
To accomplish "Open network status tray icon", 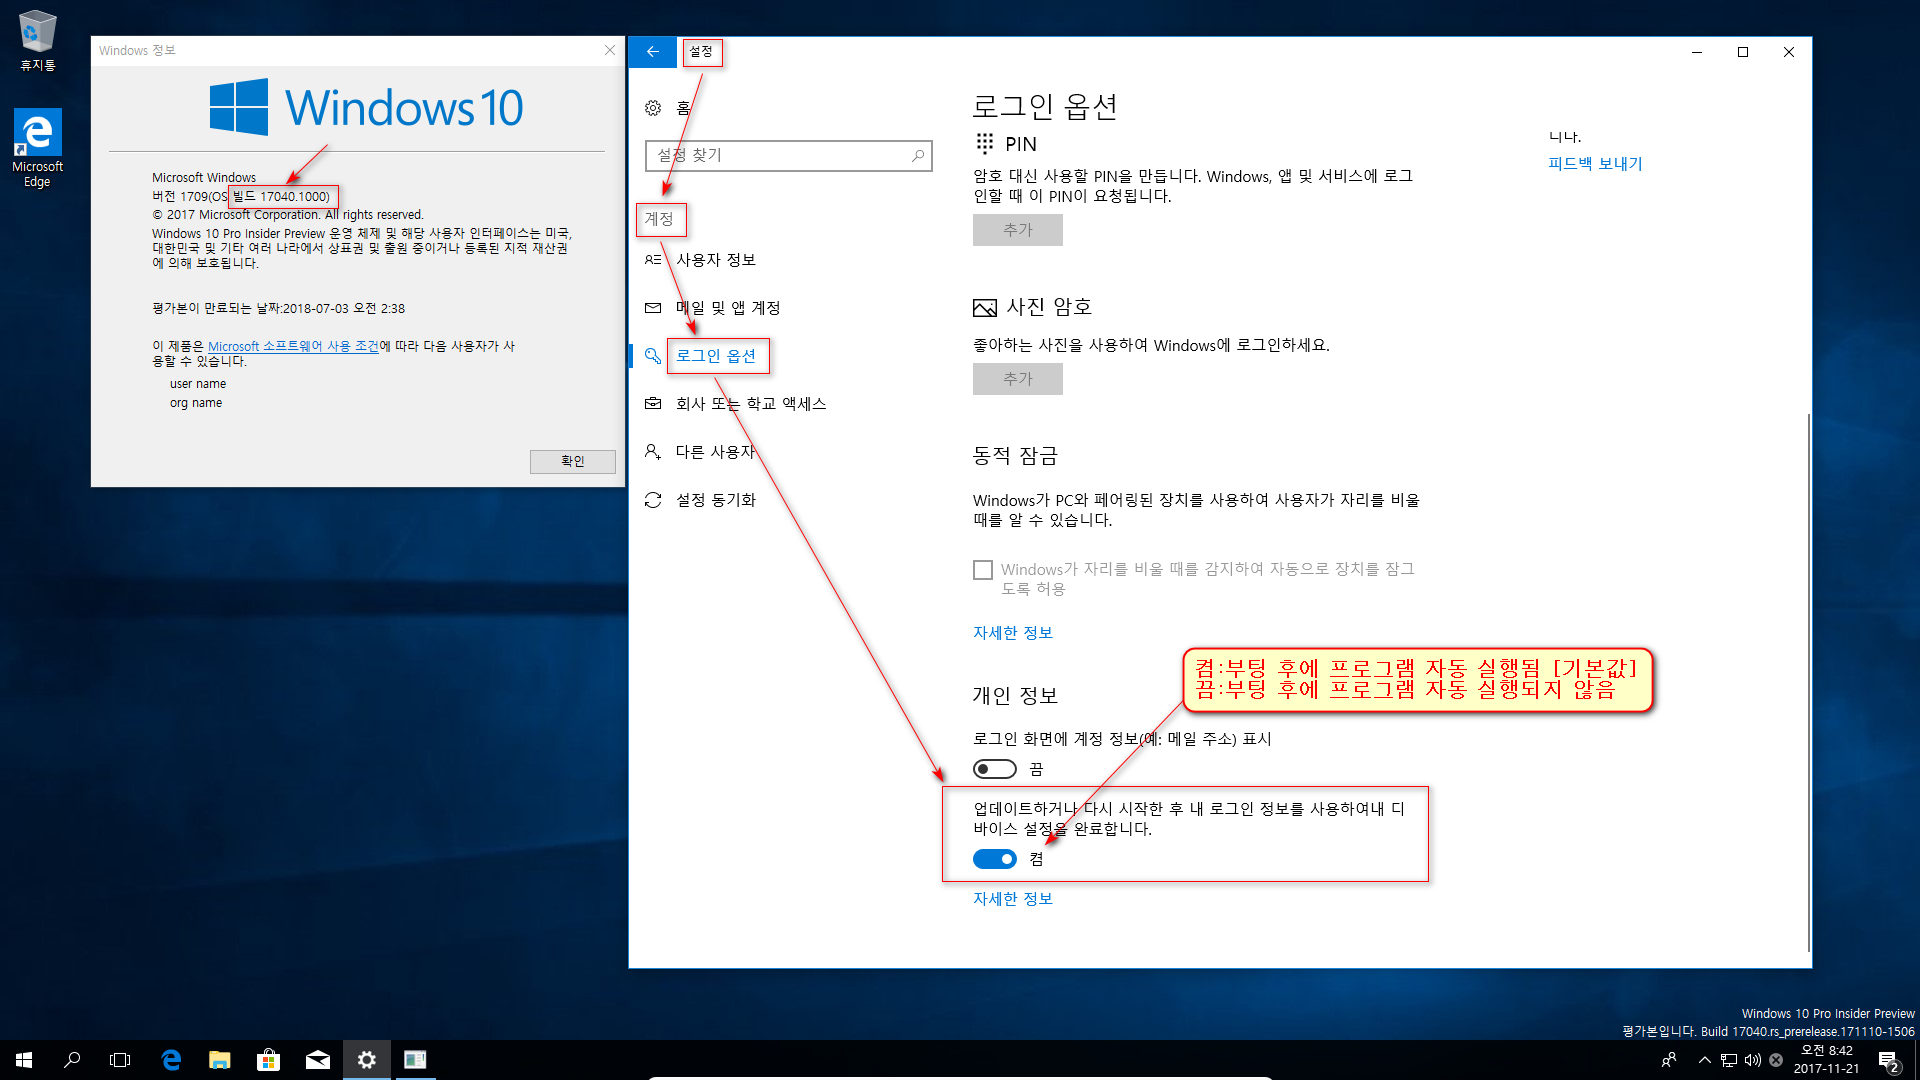I will (1729, 1060).
